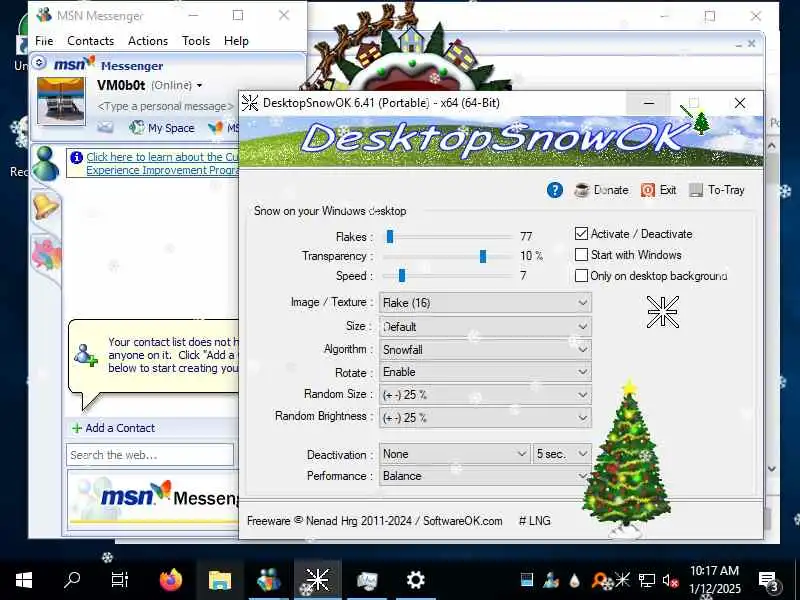Image resolution: width=800 pixels, height=600 pixels.
Task: Switch to MSN Messenger taskbar button
Action: (x=269, y=580)
